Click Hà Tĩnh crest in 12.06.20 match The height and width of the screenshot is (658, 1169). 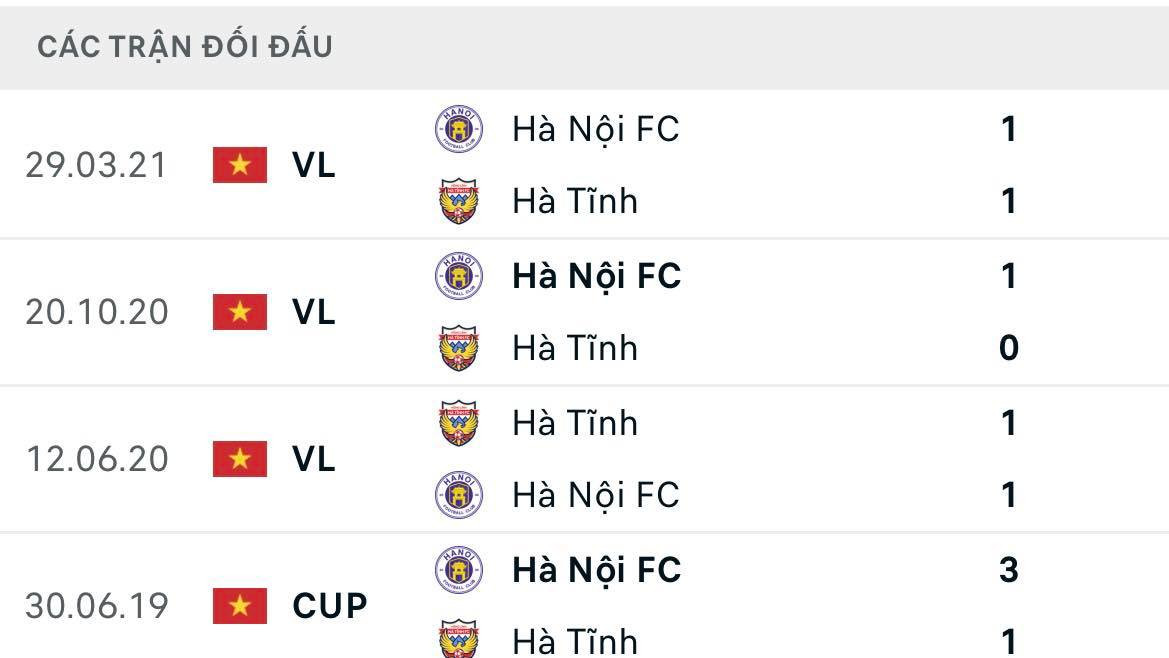(x=459, y=423)
